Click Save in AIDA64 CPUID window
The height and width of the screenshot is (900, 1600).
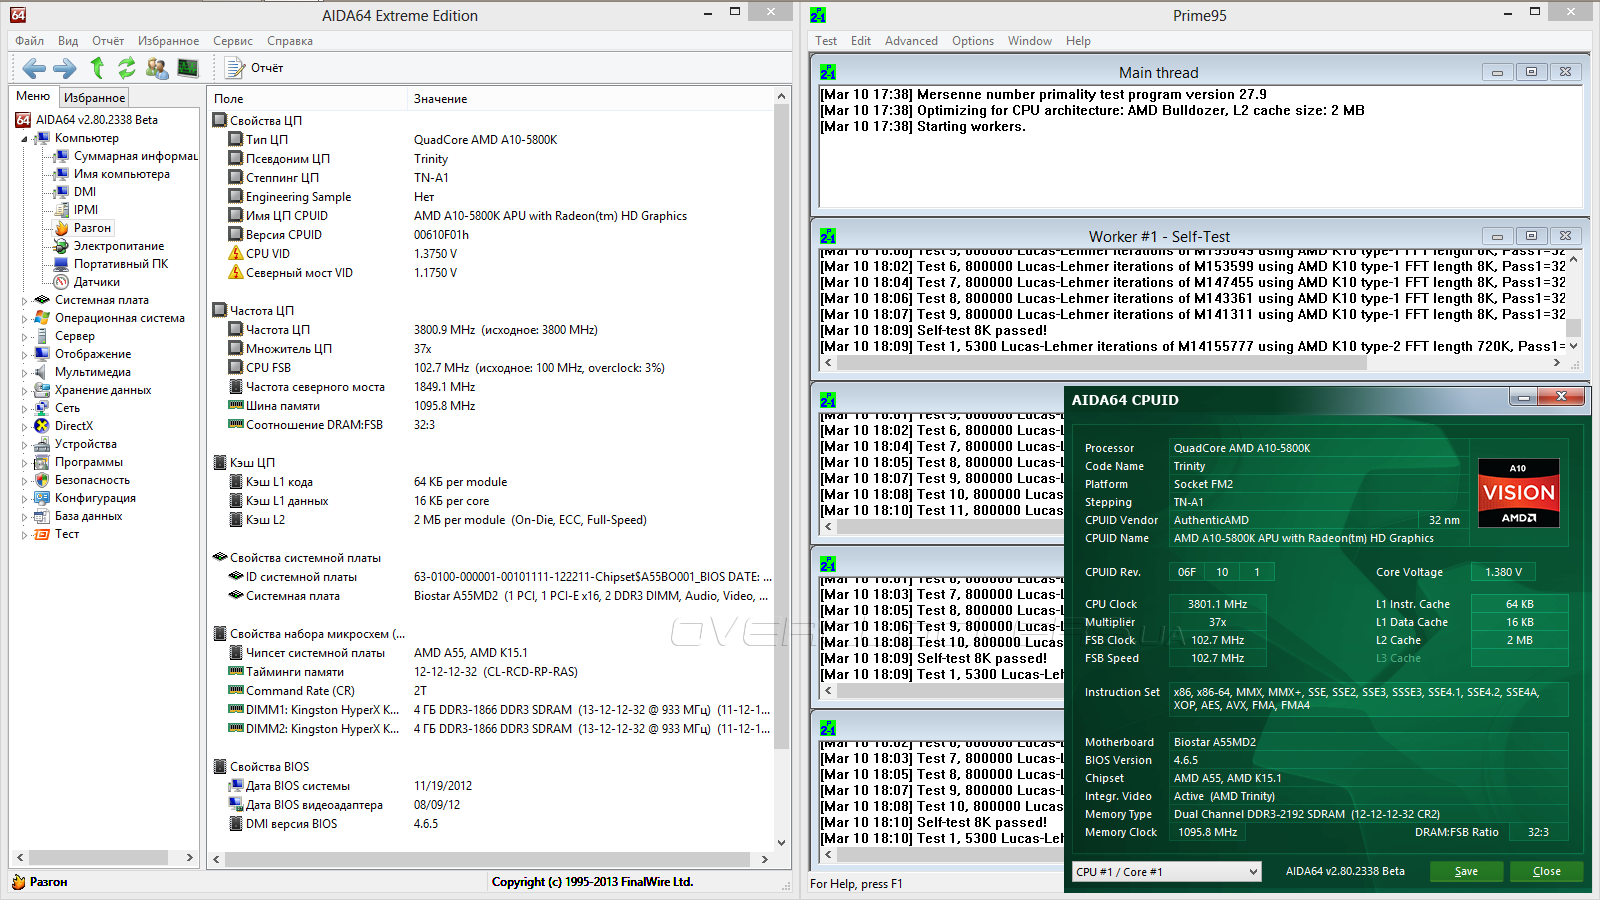[1466, 872]
